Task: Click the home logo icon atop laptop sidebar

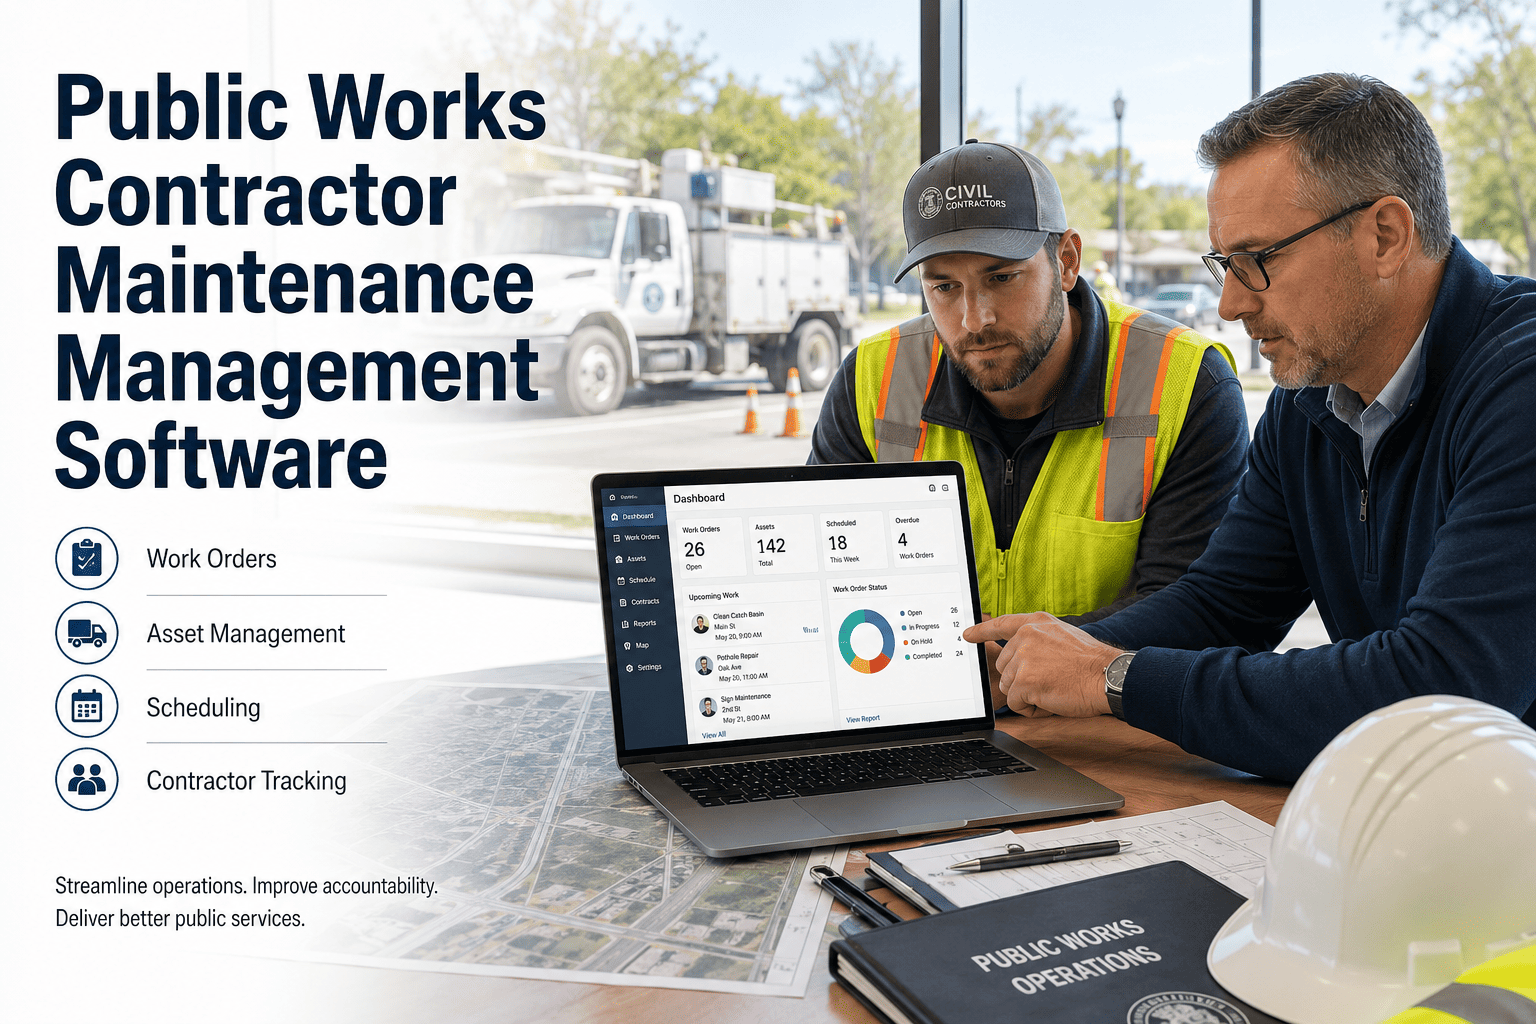Action: (612, 497)
